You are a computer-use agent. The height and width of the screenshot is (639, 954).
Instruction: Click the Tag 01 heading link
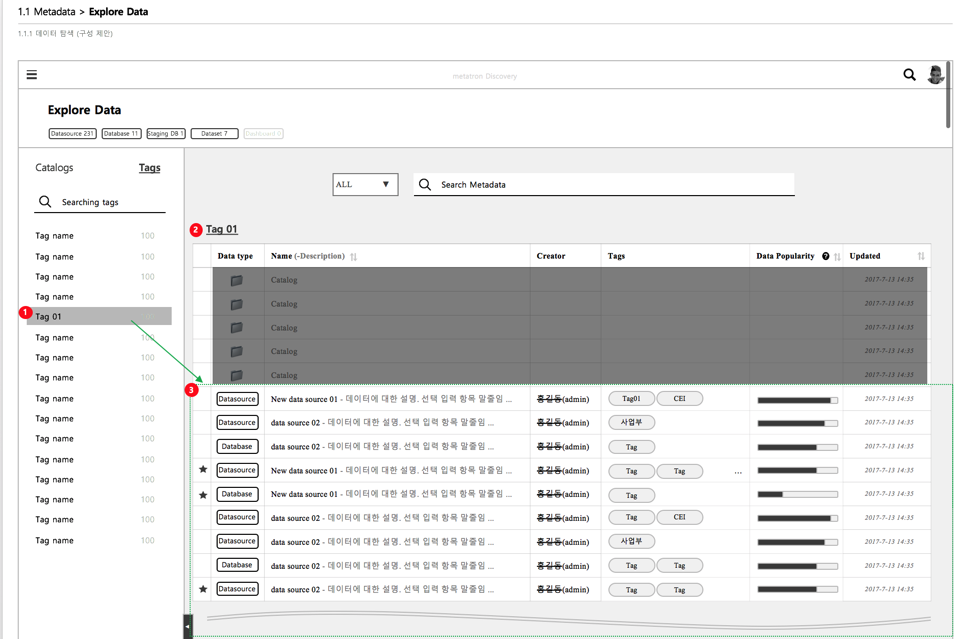tap(221, 229)
